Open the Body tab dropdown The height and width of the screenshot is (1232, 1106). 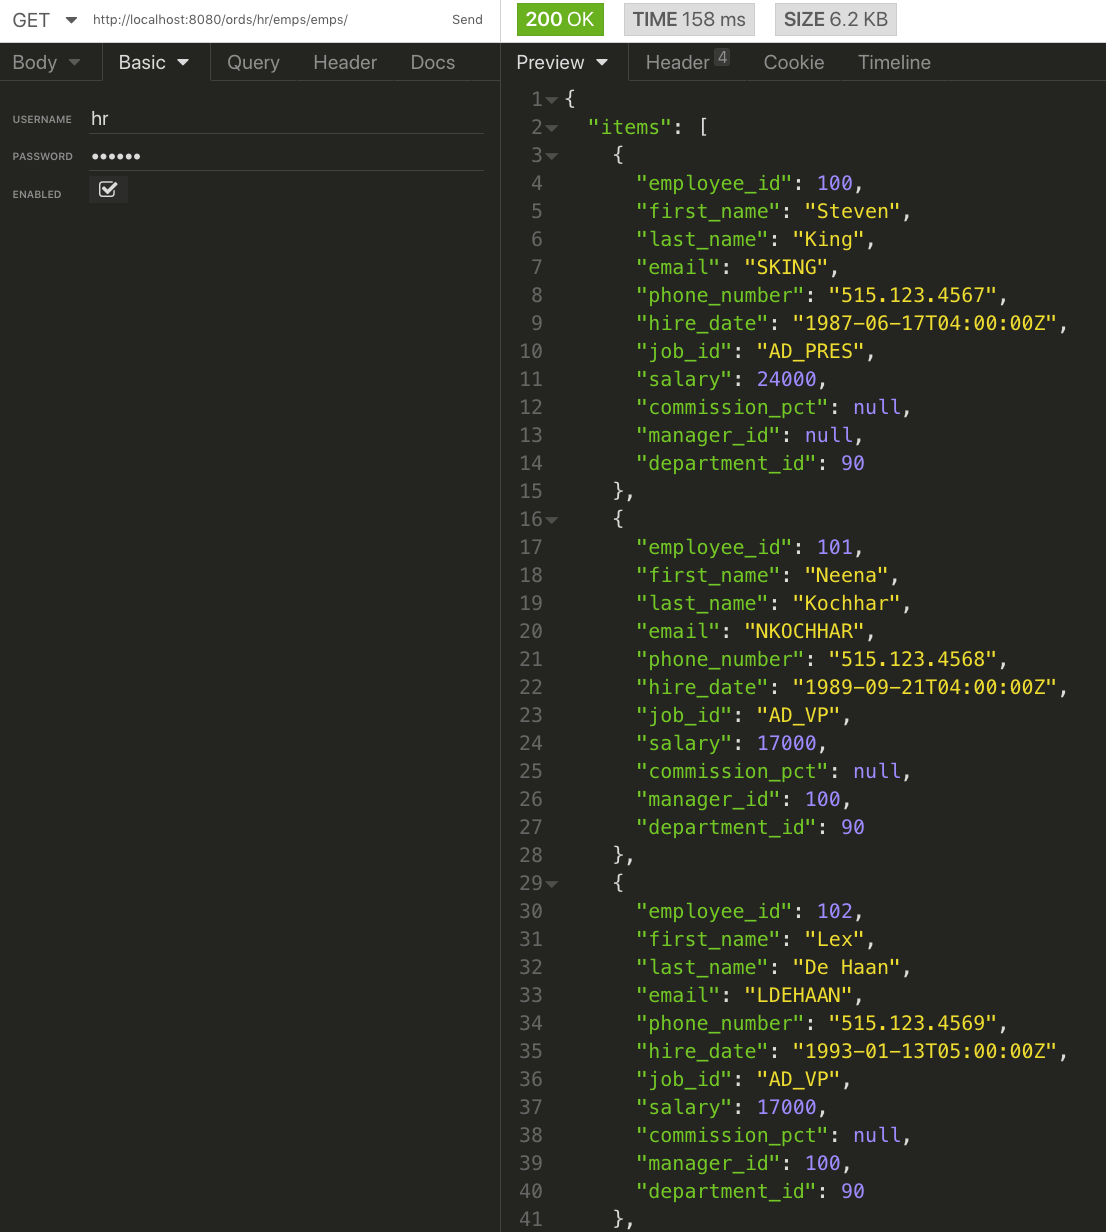(46, 62)
